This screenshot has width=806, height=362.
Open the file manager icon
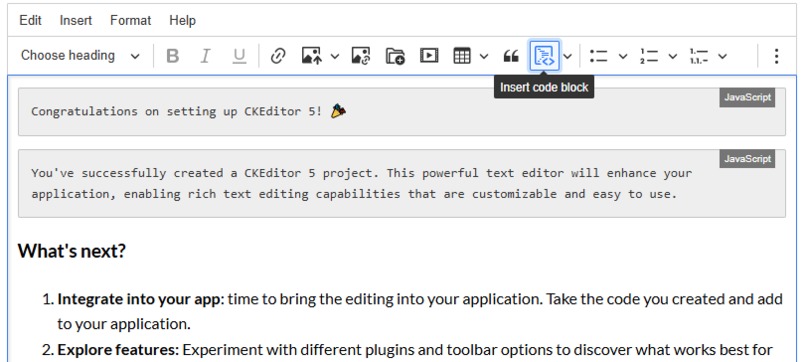(395, 56)
